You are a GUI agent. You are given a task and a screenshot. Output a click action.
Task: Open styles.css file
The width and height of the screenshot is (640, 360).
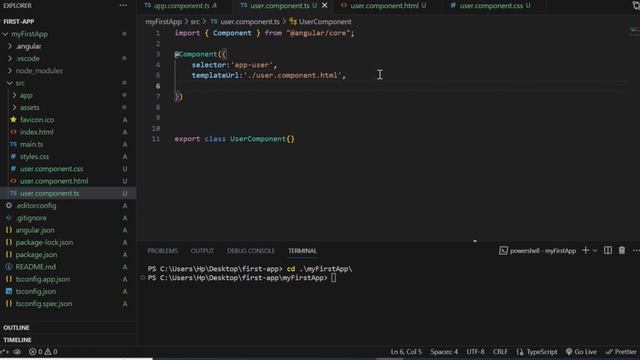click(x=34, y=156)
